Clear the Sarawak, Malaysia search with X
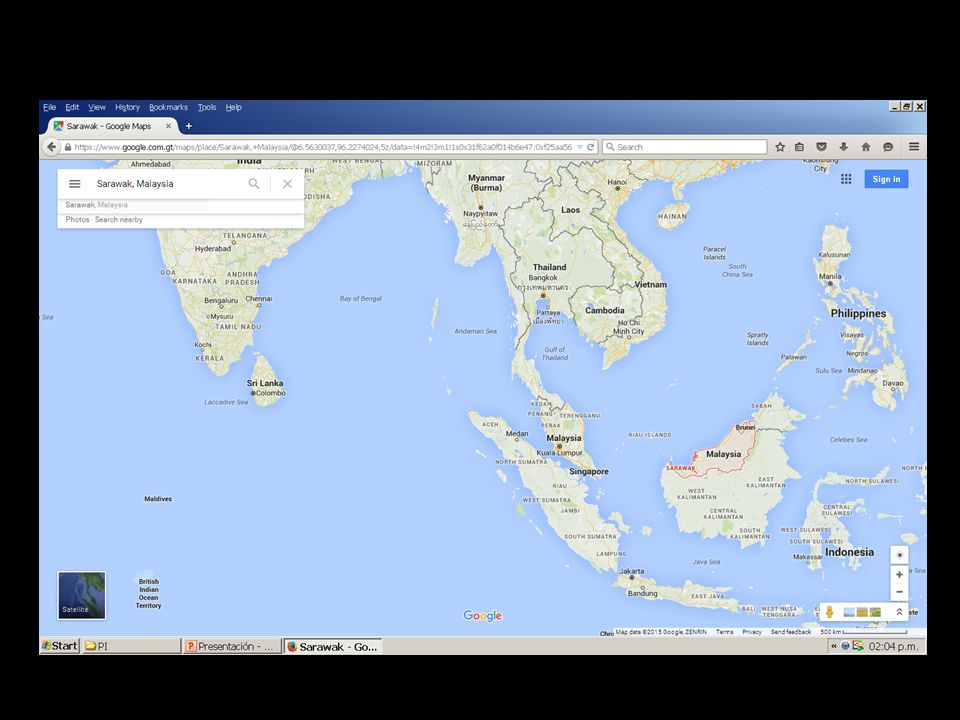Screen dimensions: 960x720 (x=287, y=184)
